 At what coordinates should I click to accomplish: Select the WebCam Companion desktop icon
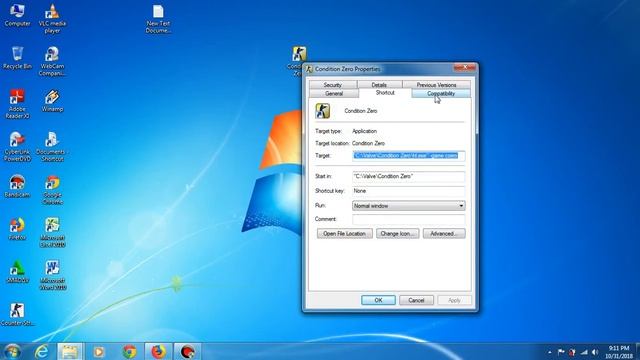pos(52,61)
